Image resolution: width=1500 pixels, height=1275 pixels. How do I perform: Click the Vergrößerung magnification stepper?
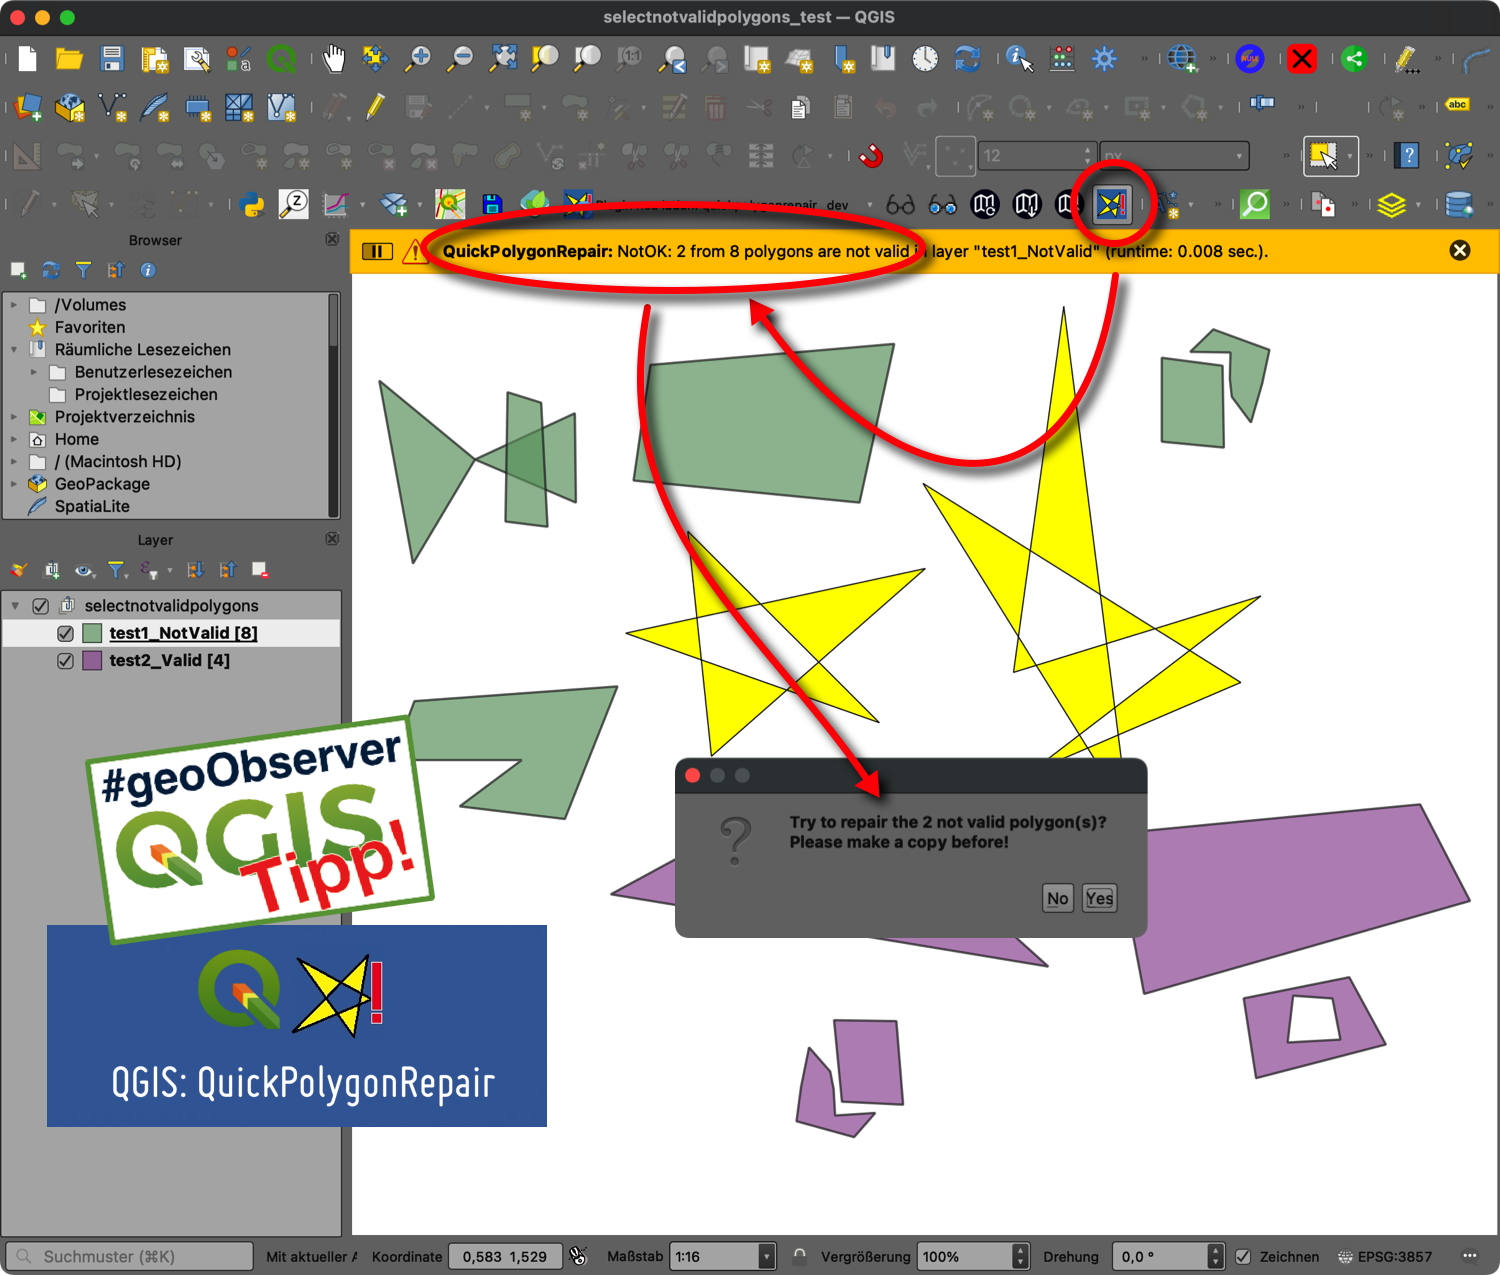point(1020,1257)
